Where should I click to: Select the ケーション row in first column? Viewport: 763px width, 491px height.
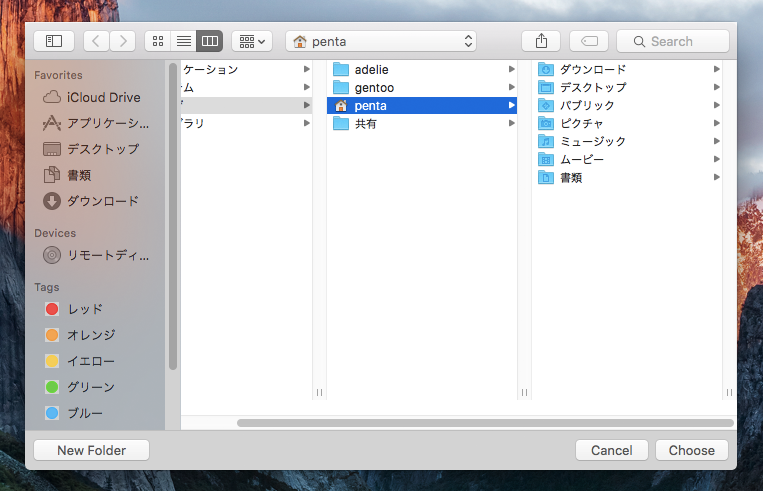coord(246,70)
